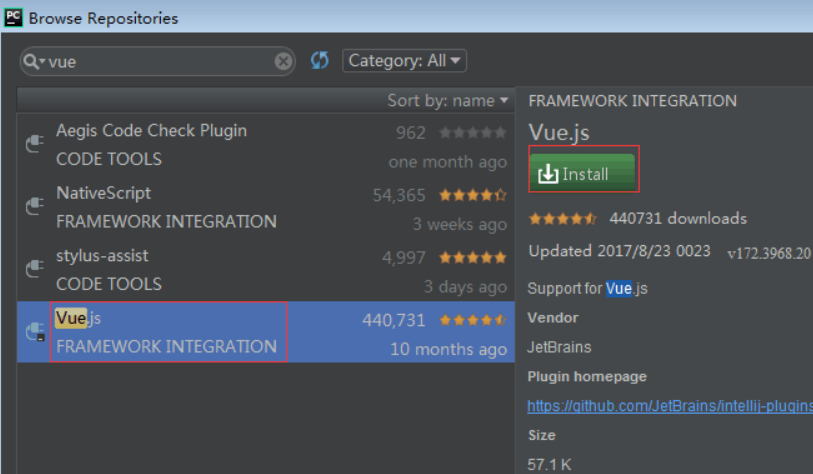Click the PyCharm logo in title bar
The height and width of the screenshot is (474, 813).
tap(13, 18)
